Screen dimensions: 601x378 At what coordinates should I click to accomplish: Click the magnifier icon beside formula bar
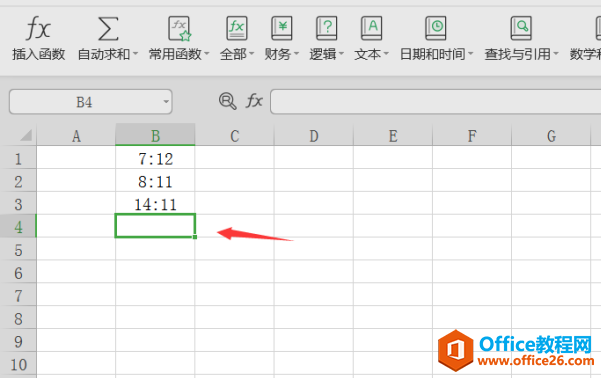tap(227, 101)
